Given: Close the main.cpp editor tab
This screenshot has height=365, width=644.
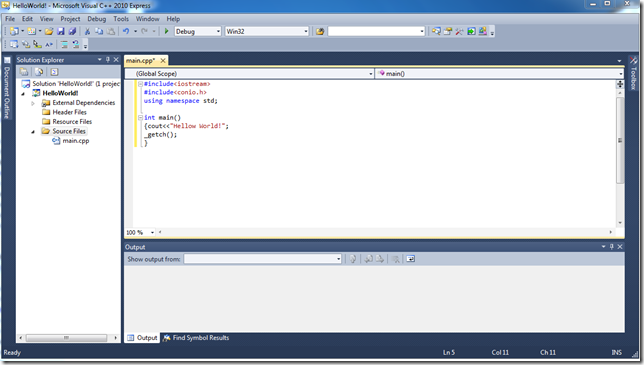Looking at the screenshot, I should tap(163, 60).
